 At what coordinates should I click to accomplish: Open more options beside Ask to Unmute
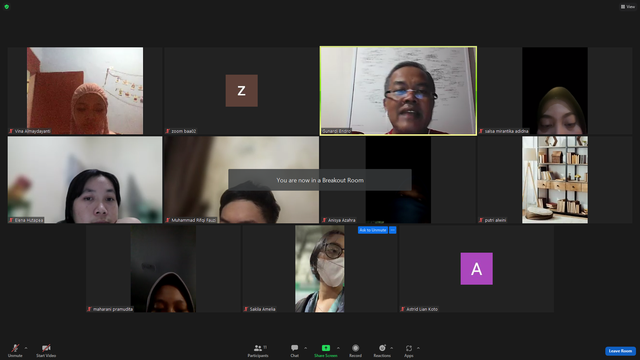(x=393, y=230)
